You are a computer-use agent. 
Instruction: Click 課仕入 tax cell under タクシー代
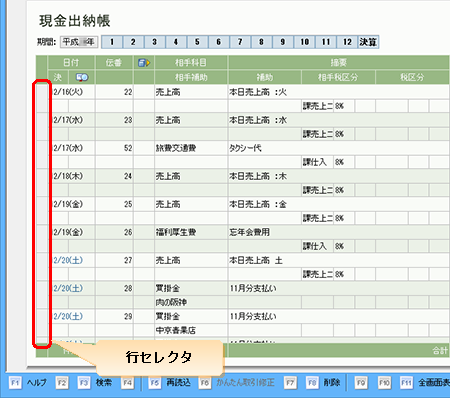tap(317, 162)
